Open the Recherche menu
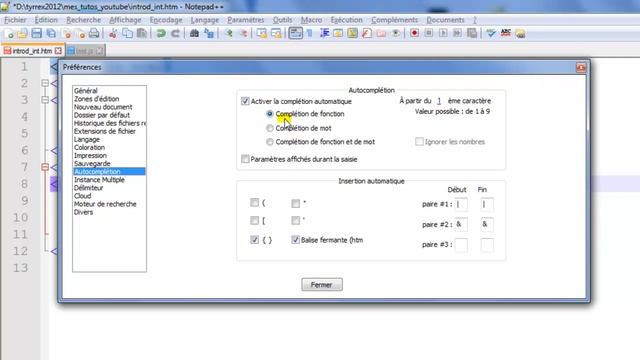 (84, 20)
